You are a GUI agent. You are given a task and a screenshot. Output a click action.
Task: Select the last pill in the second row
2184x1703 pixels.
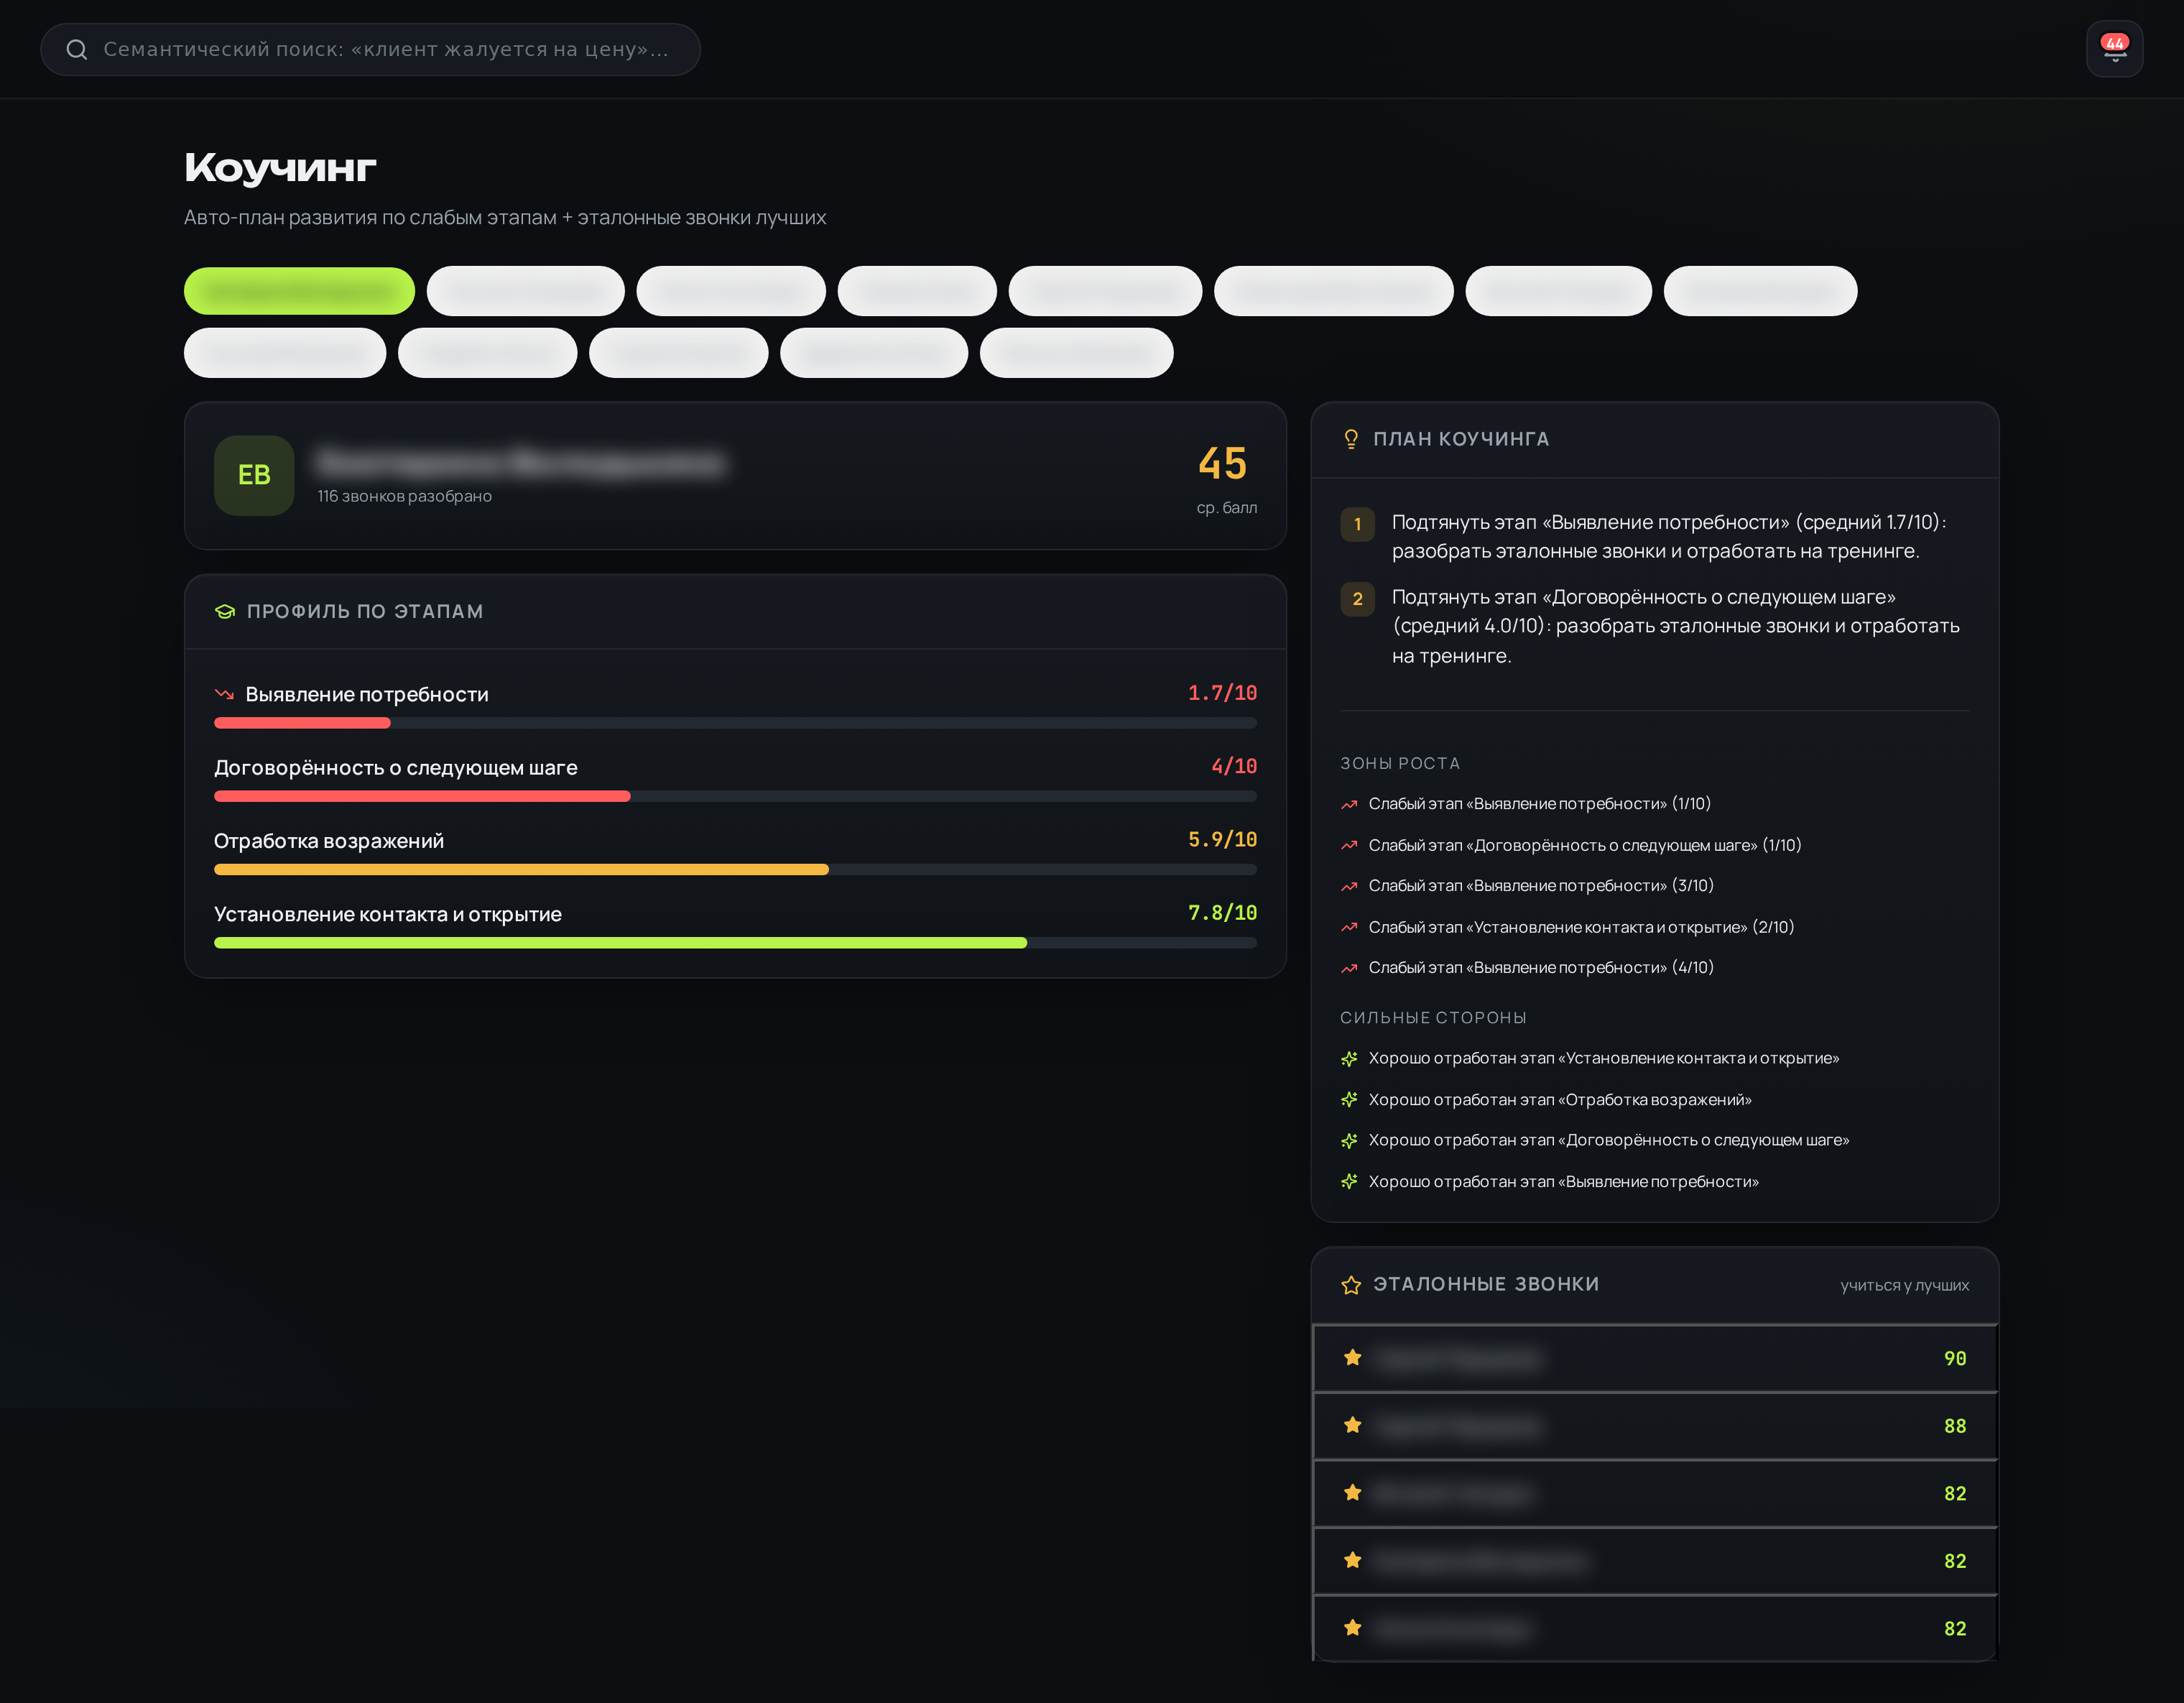click(1076, 353)
